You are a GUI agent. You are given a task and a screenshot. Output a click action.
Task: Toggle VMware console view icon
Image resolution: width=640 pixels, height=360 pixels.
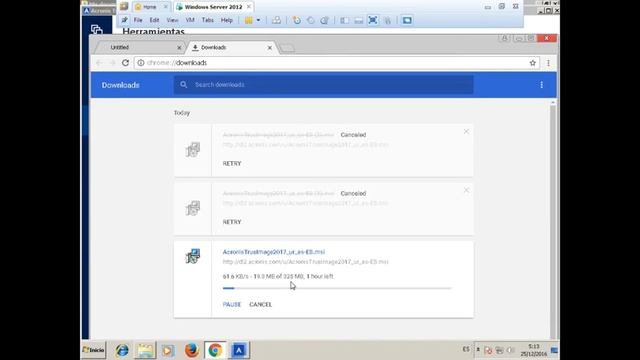(407, 20)
